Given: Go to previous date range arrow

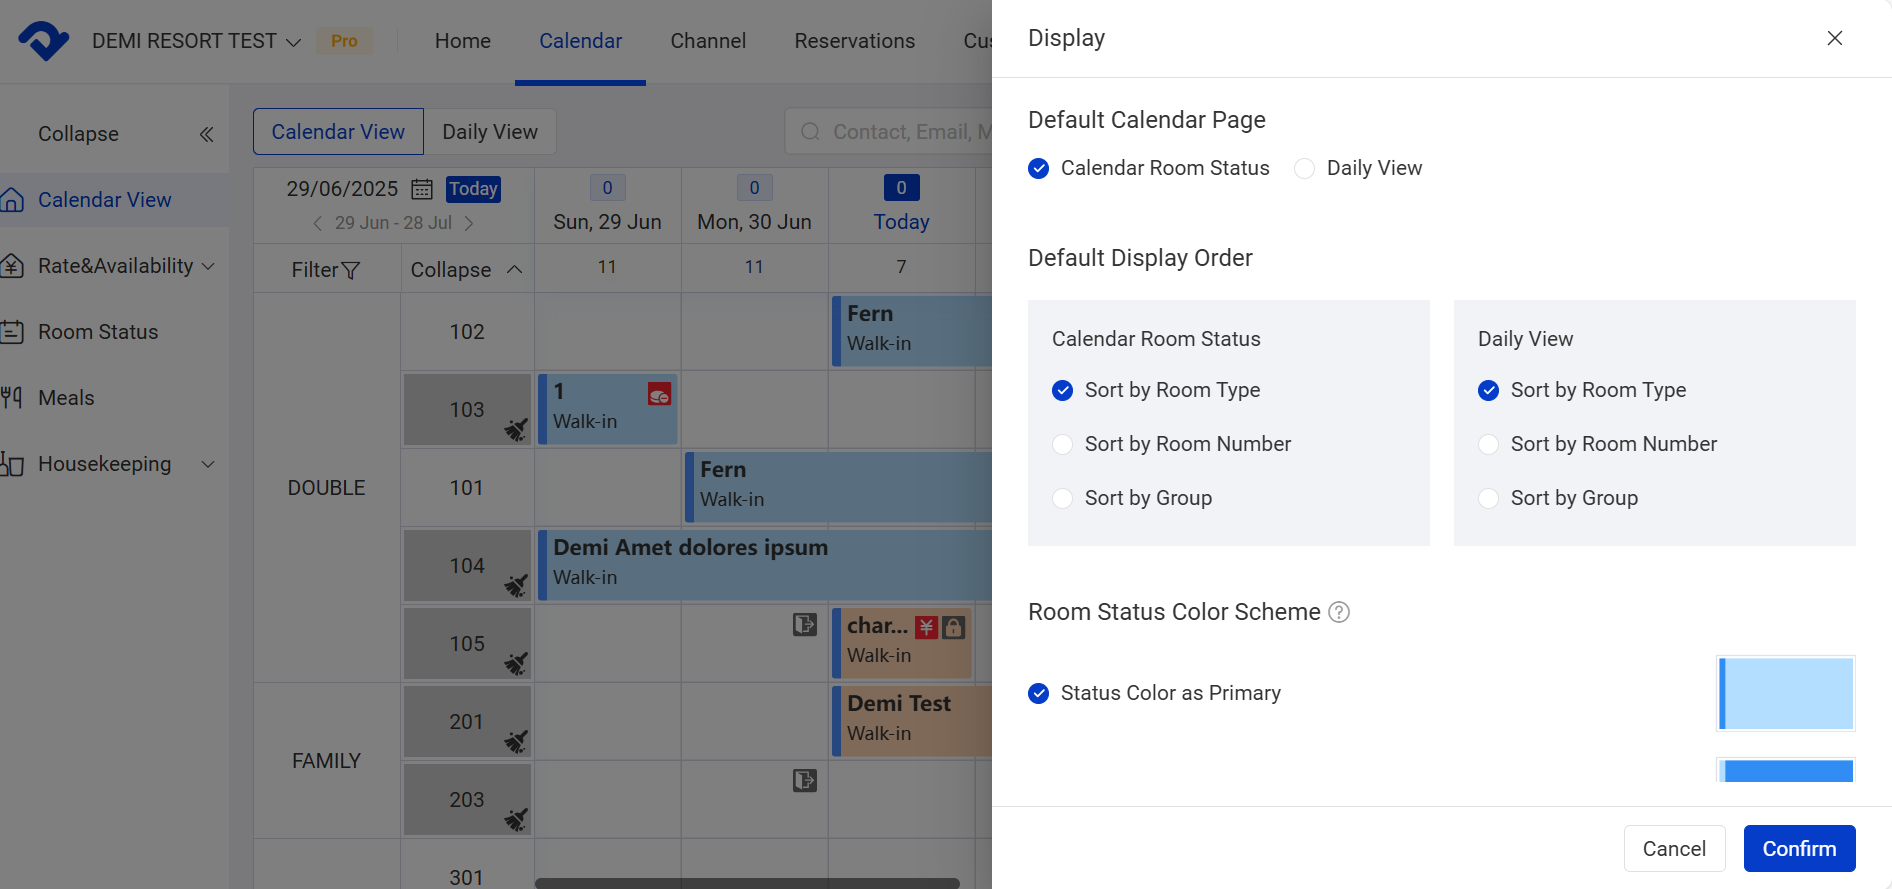Looking at the screenshot, I should (x=317, y=223).
